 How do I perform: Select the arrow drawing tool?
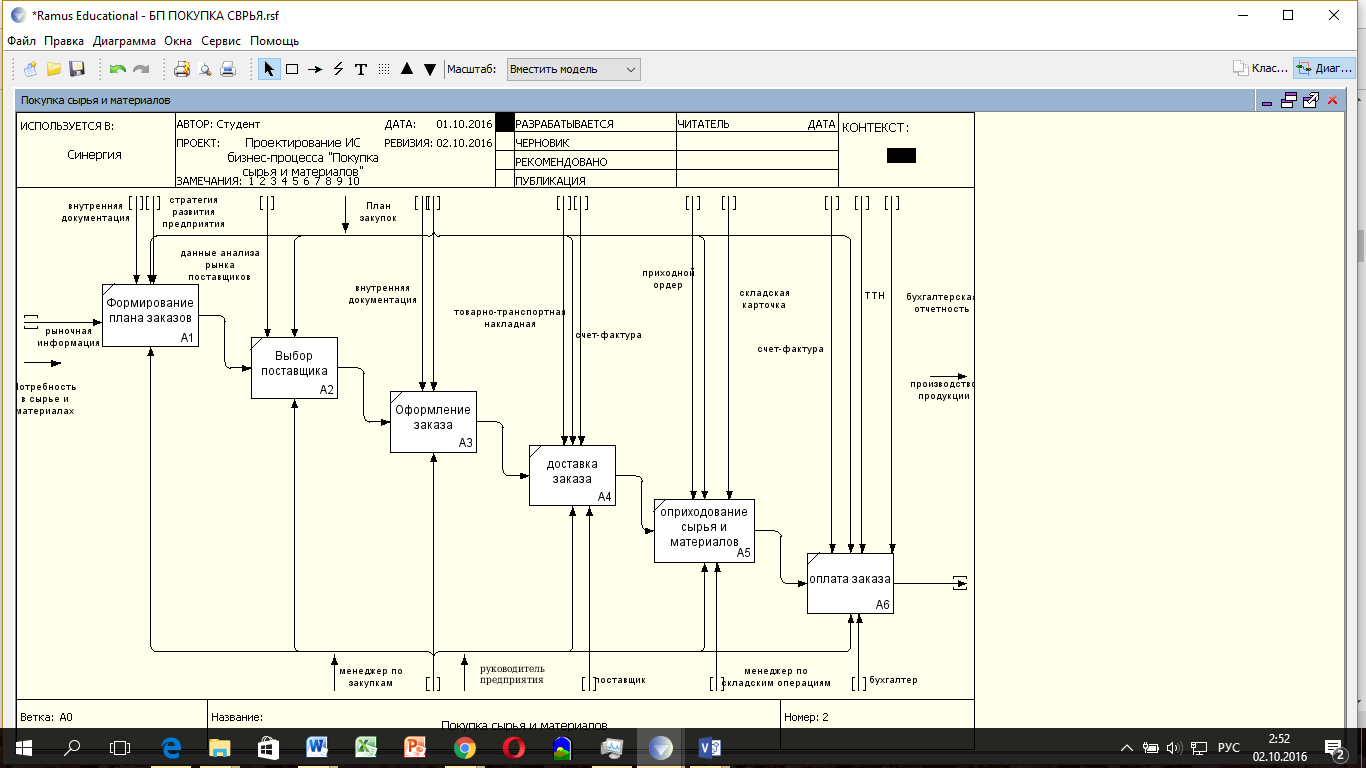click(x=315, y=69)
